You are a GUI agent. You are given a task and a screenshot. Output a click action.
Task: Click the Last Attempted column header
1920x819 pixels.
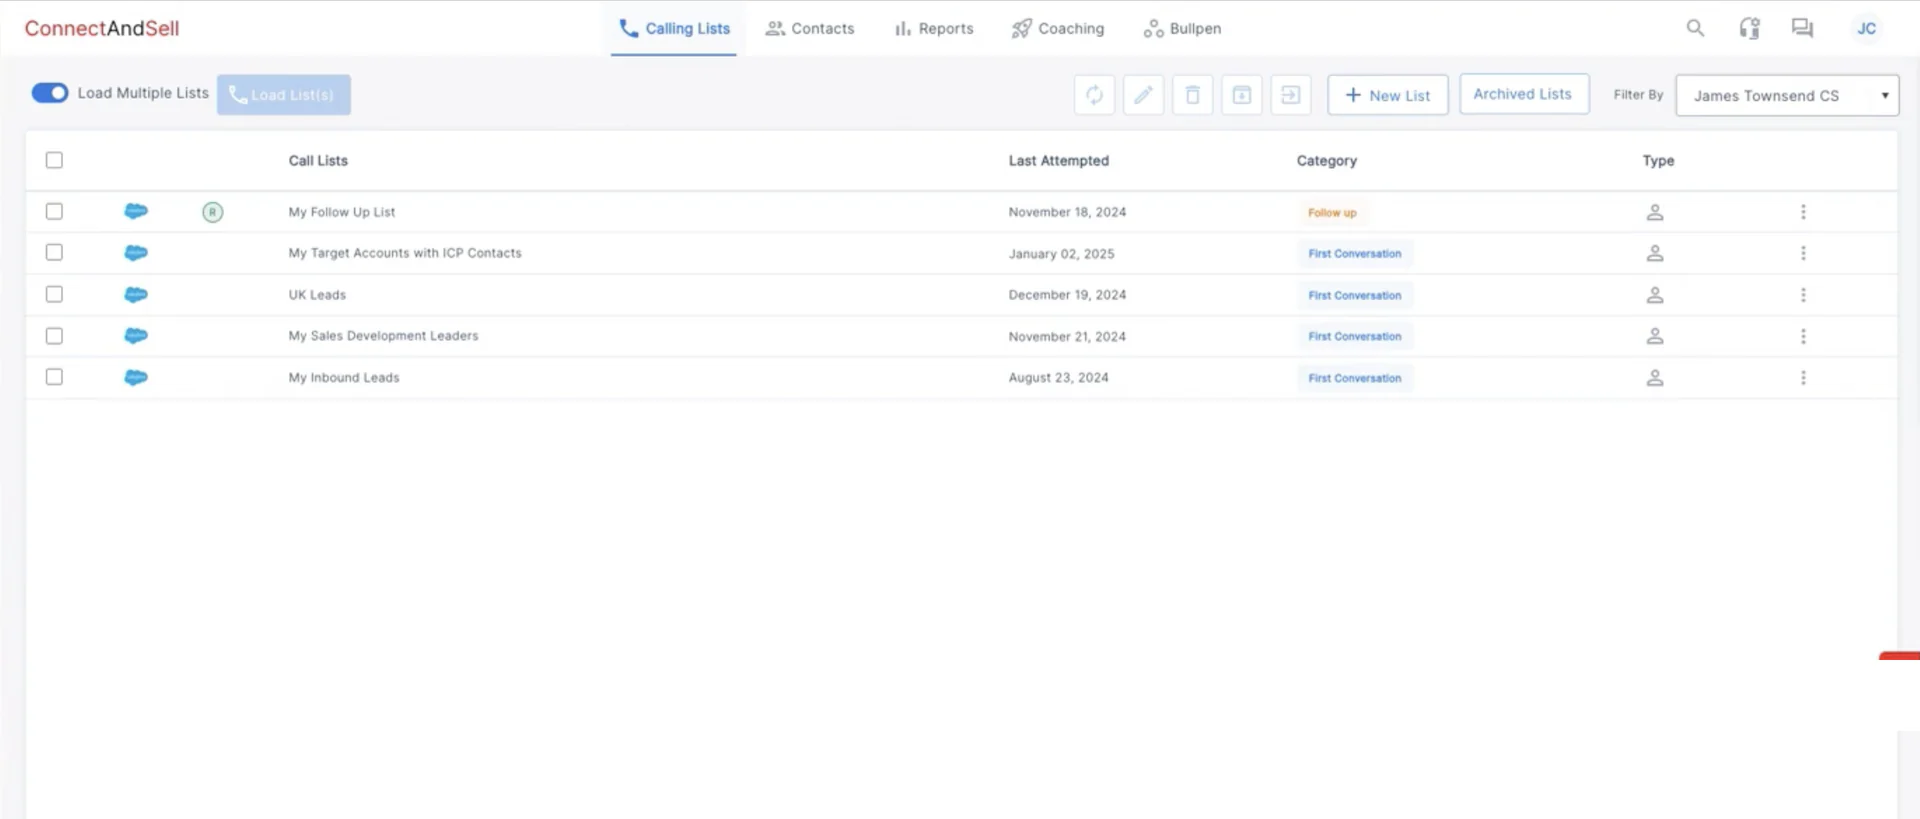pos(1058,160)
